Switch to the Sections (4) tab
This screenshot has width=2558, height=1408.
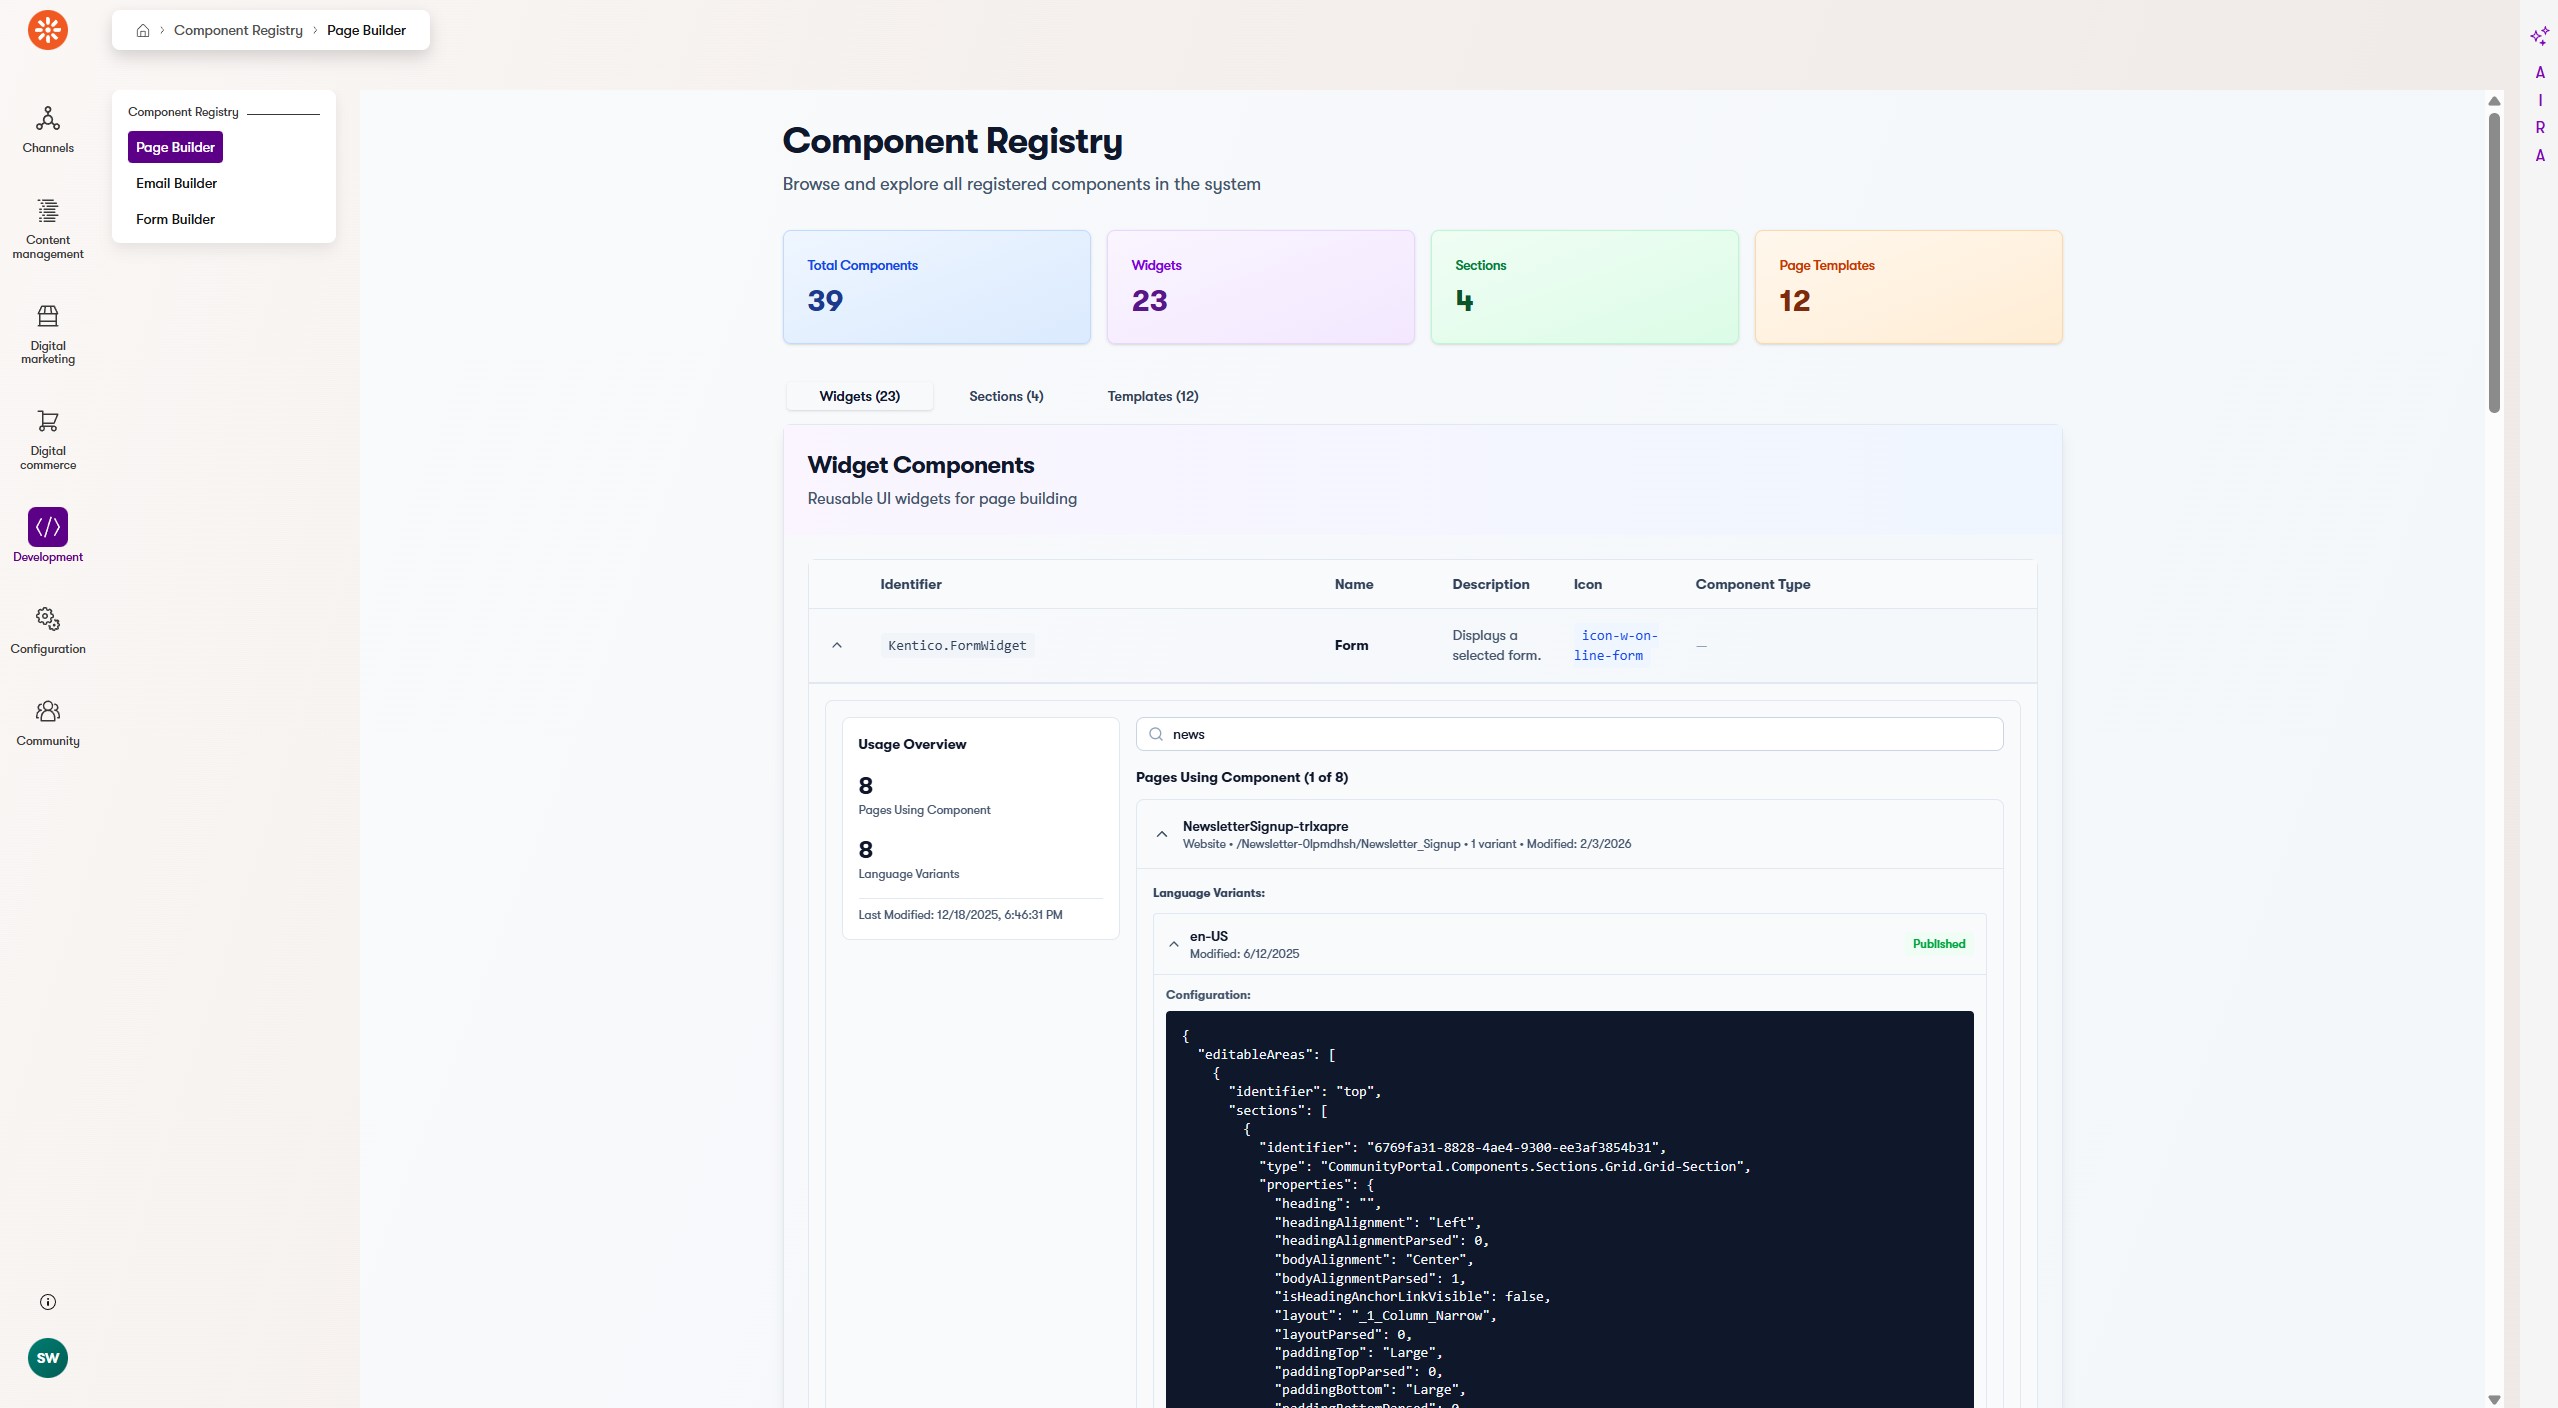coord(1006,396)
